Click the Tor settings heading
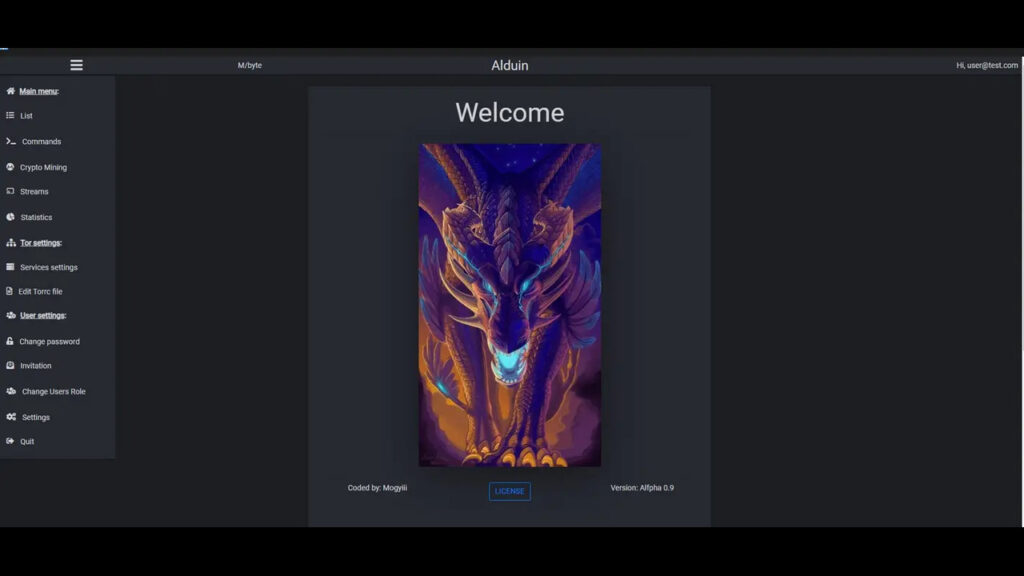 click(x=40, y=242)
